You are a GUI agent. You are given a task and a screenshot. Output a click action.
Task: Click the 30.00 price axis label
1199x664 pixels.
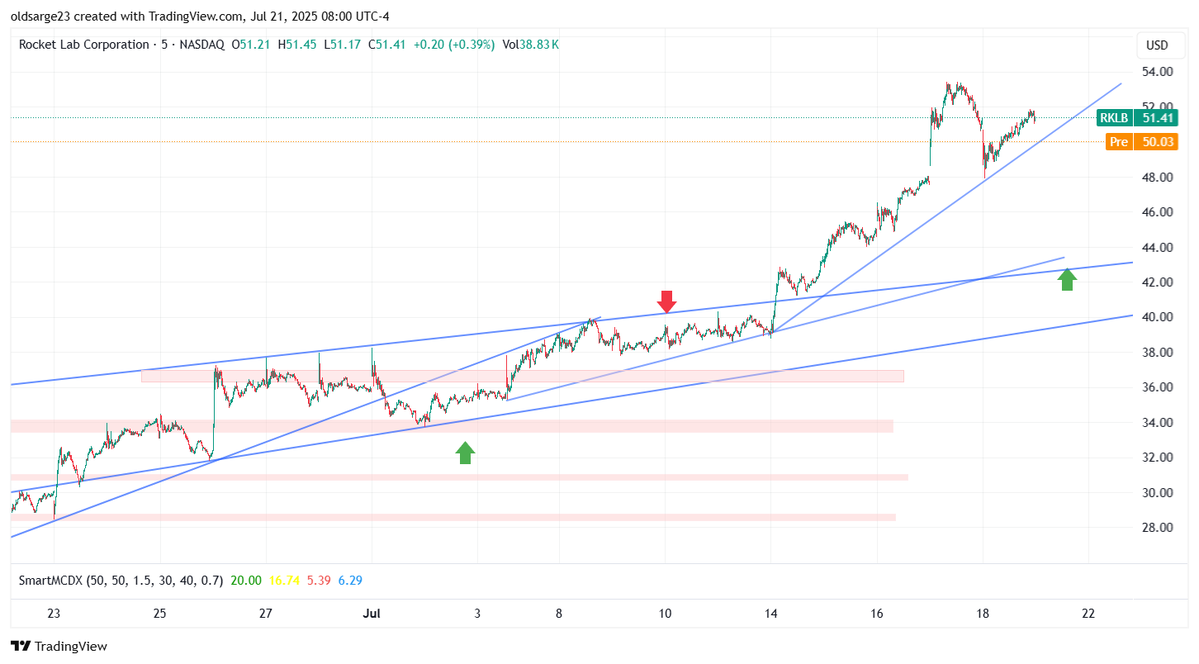(x=1157, y=493)
